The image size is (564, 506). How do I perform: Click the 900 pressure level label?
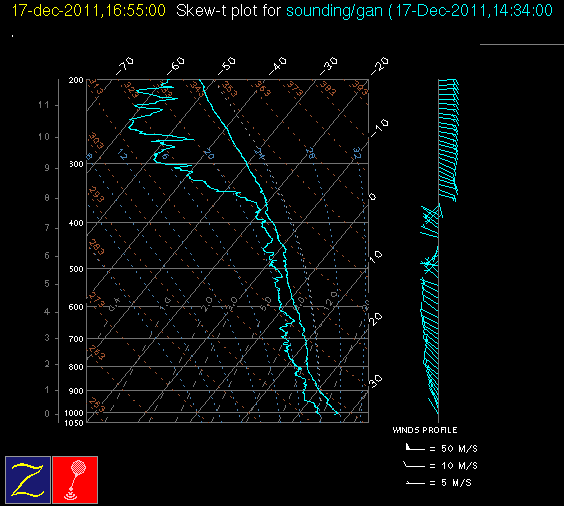76,391
